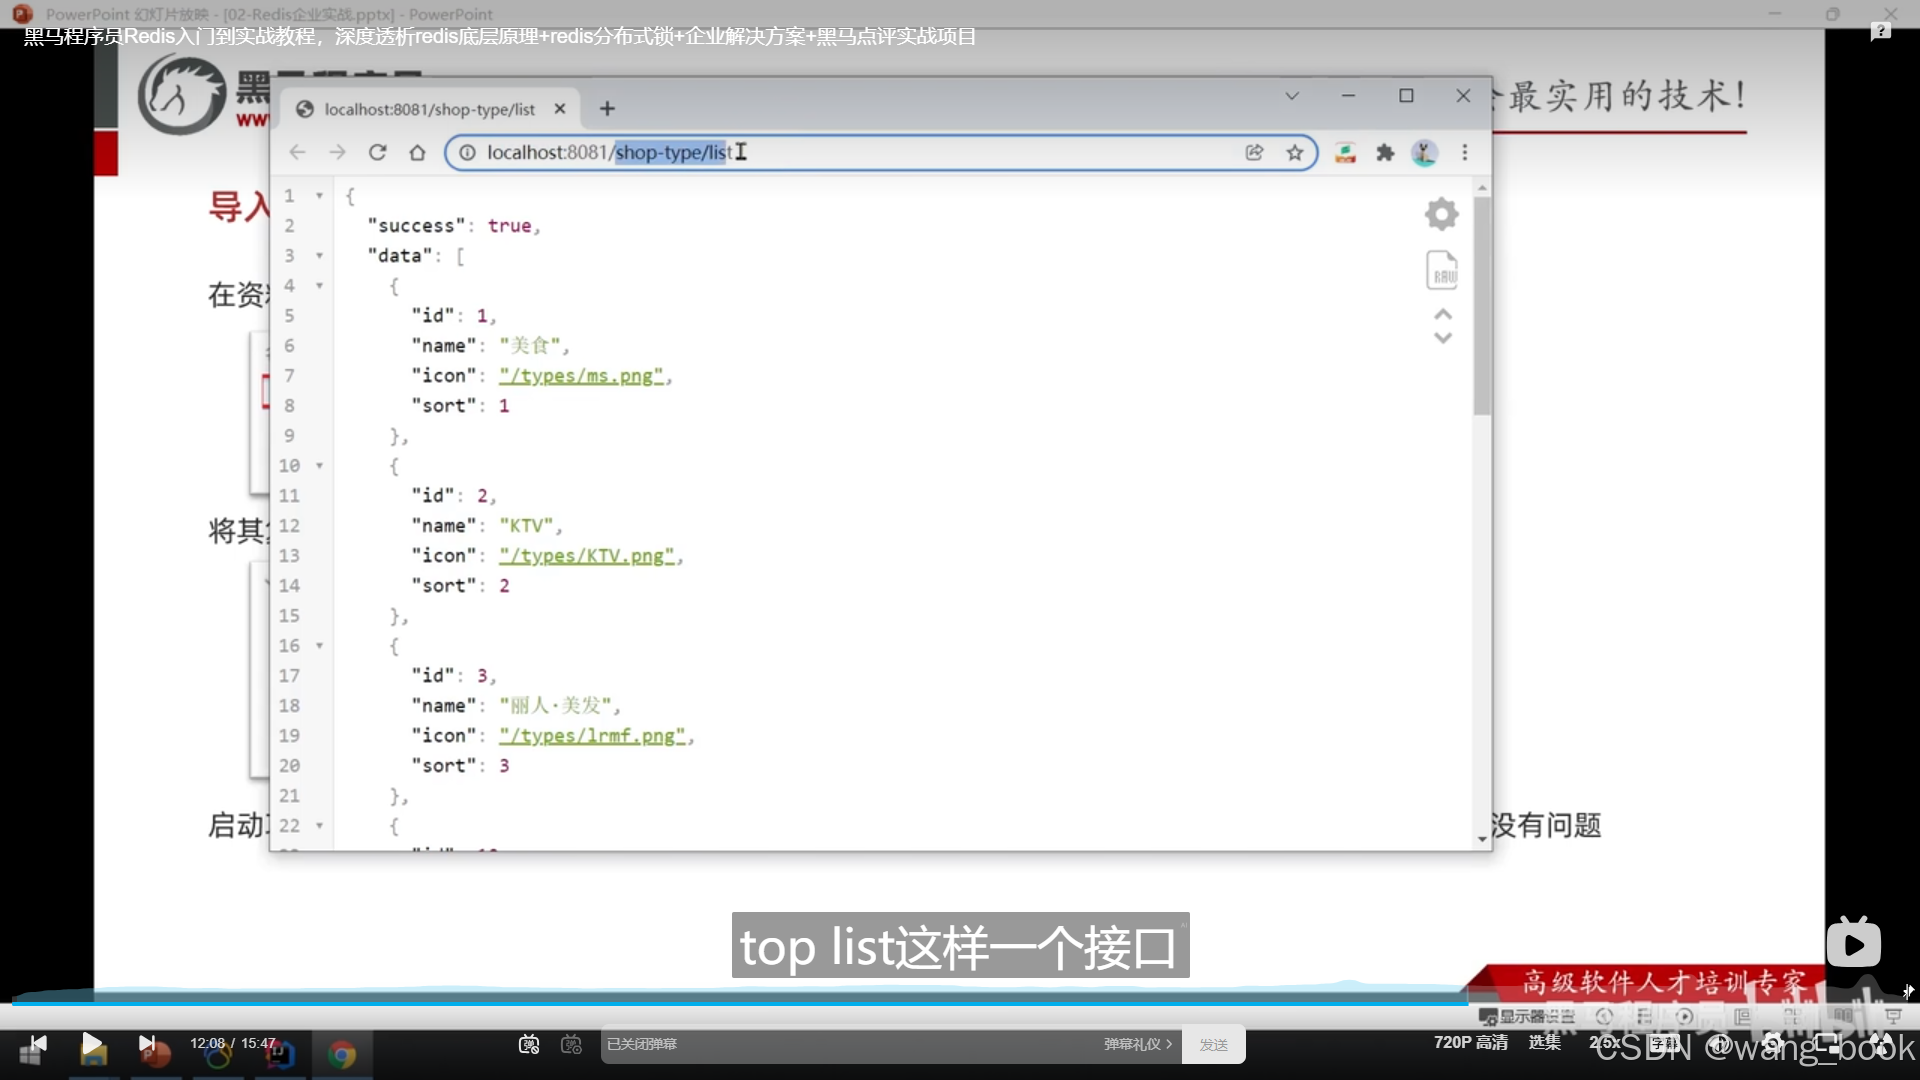Open a new browser tab

click(x=607, y=109)
